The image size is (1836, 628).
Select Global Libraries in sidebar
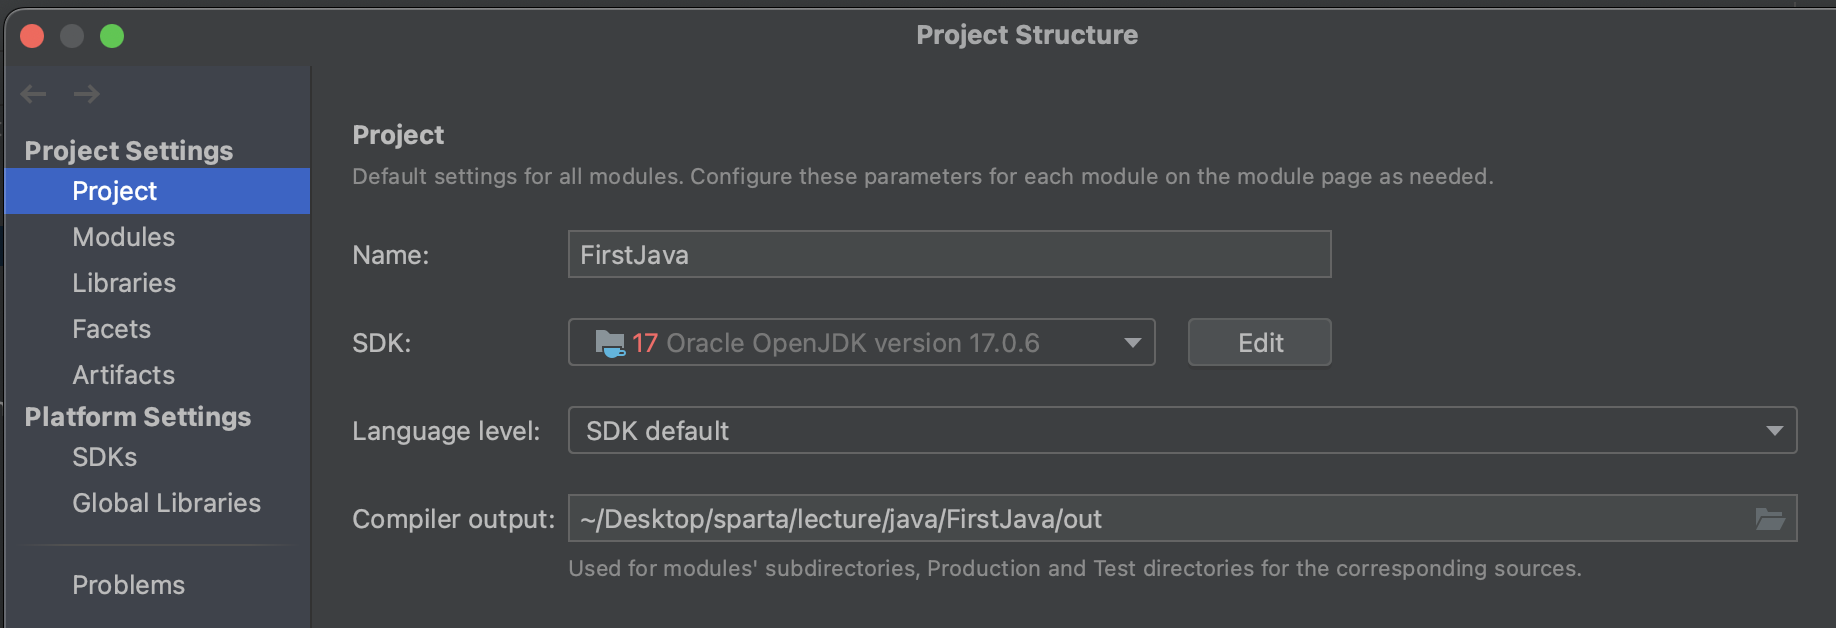[x=166, y=503]
